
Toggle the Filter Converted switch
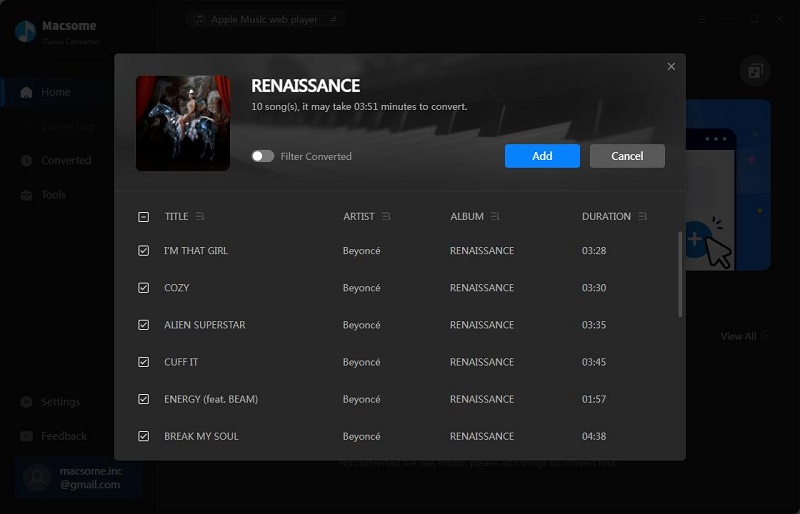[262, 156]
